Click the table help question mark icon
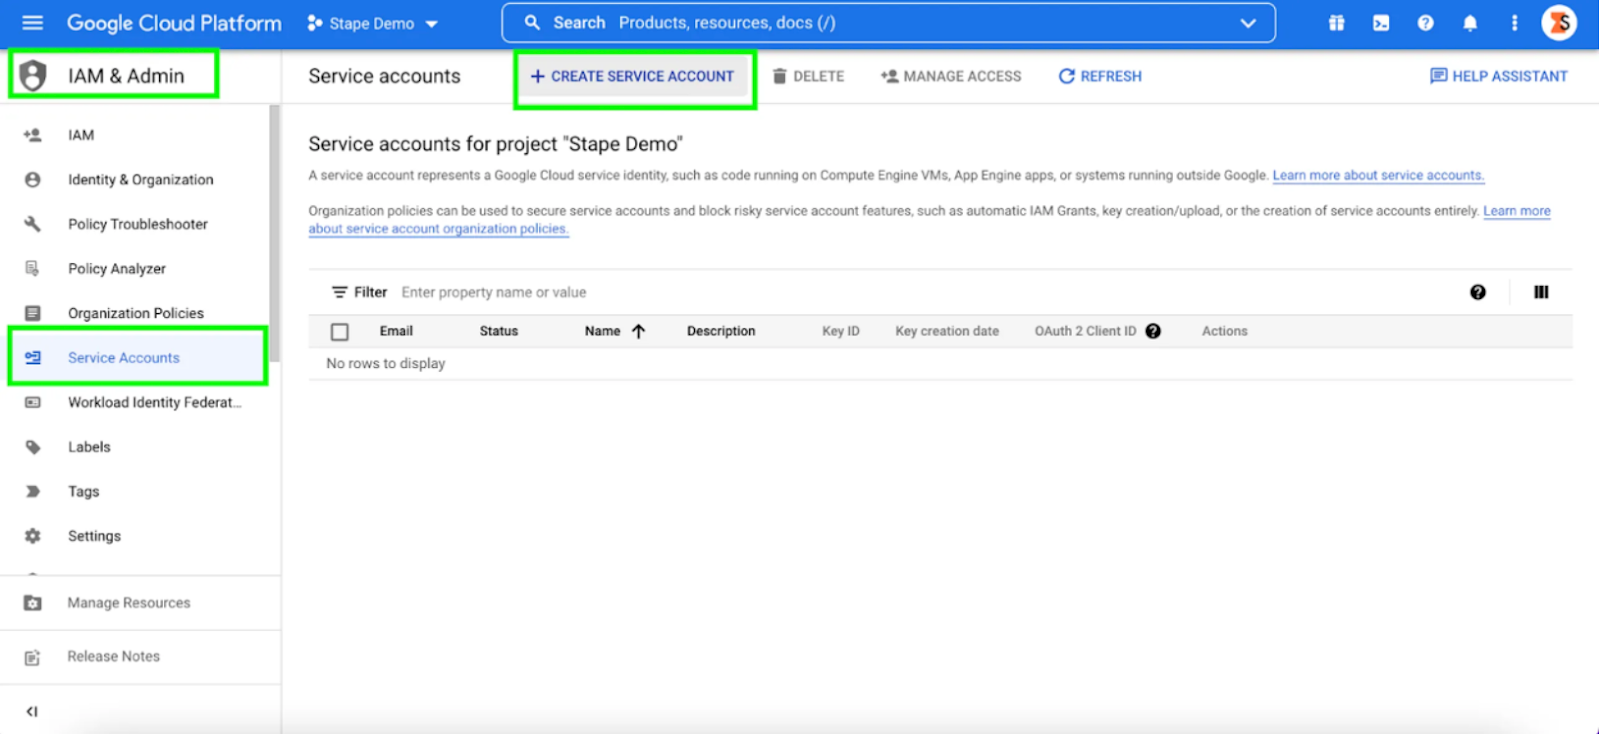 (1478, 292)
